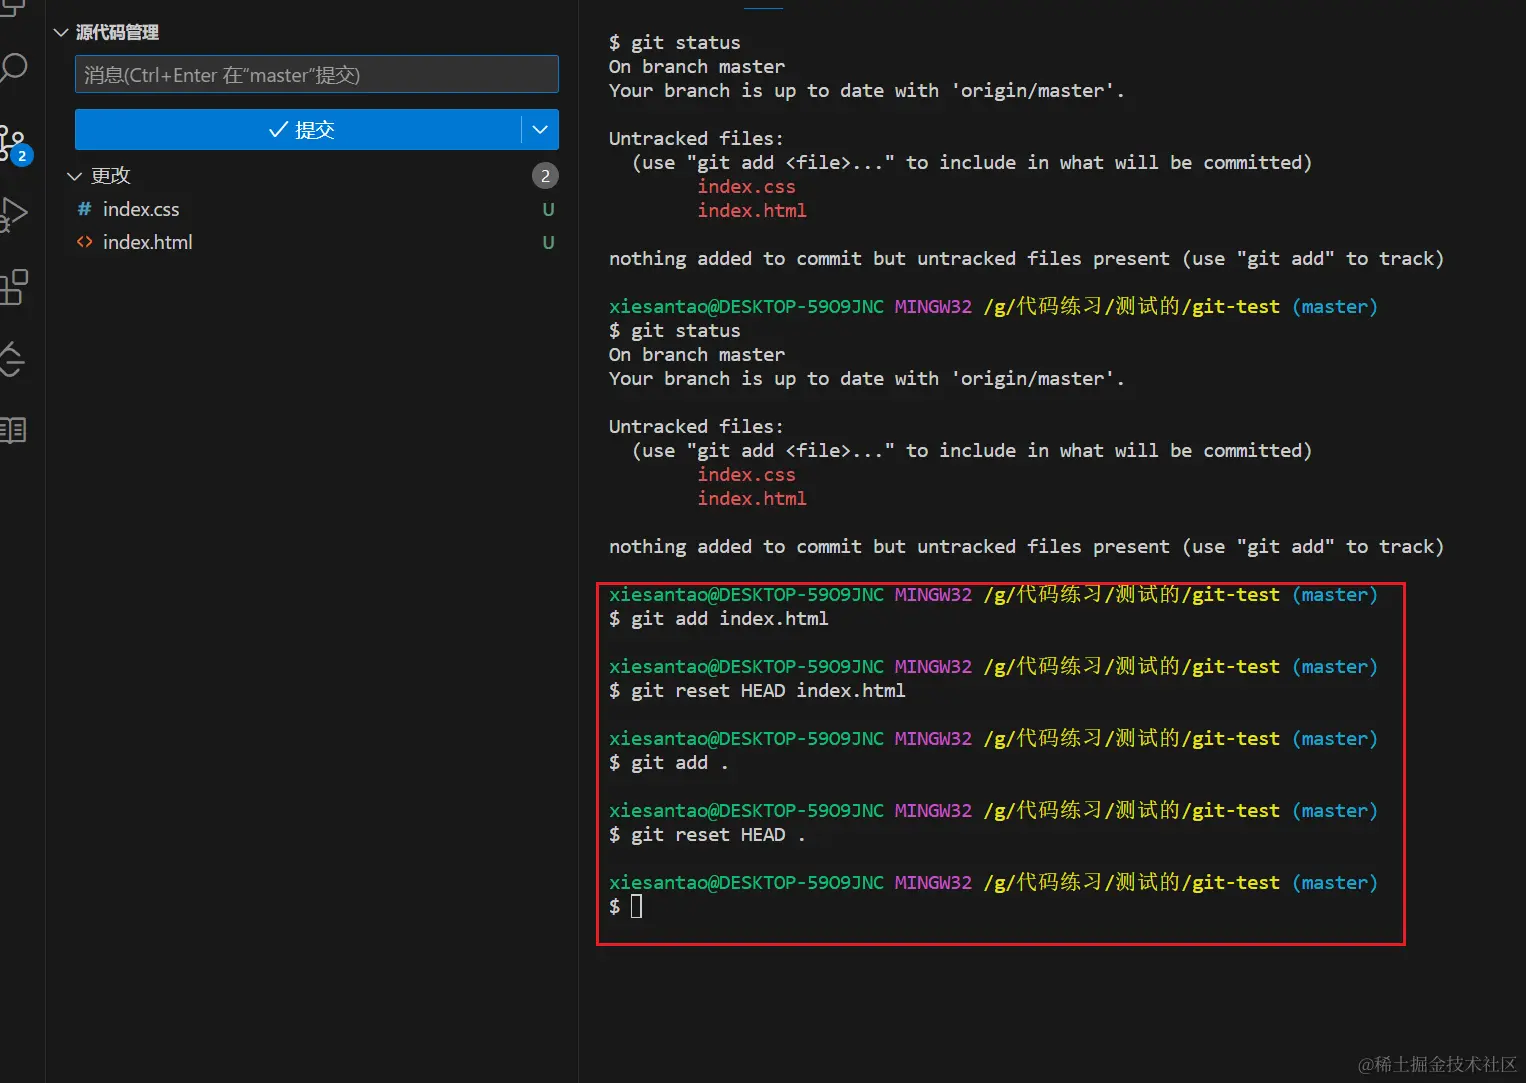Image resolution: width=1526 pixels, height=1083 pixels.
Task: Open the Extensions view icon
Action: tap(14, 288)
